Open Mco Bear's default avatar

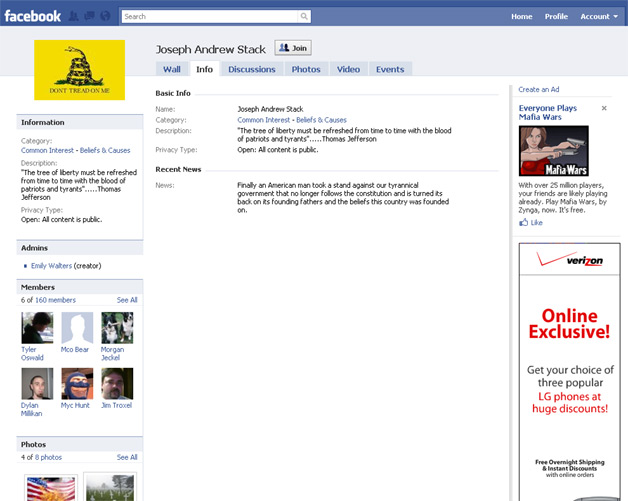tap(77, 328)
